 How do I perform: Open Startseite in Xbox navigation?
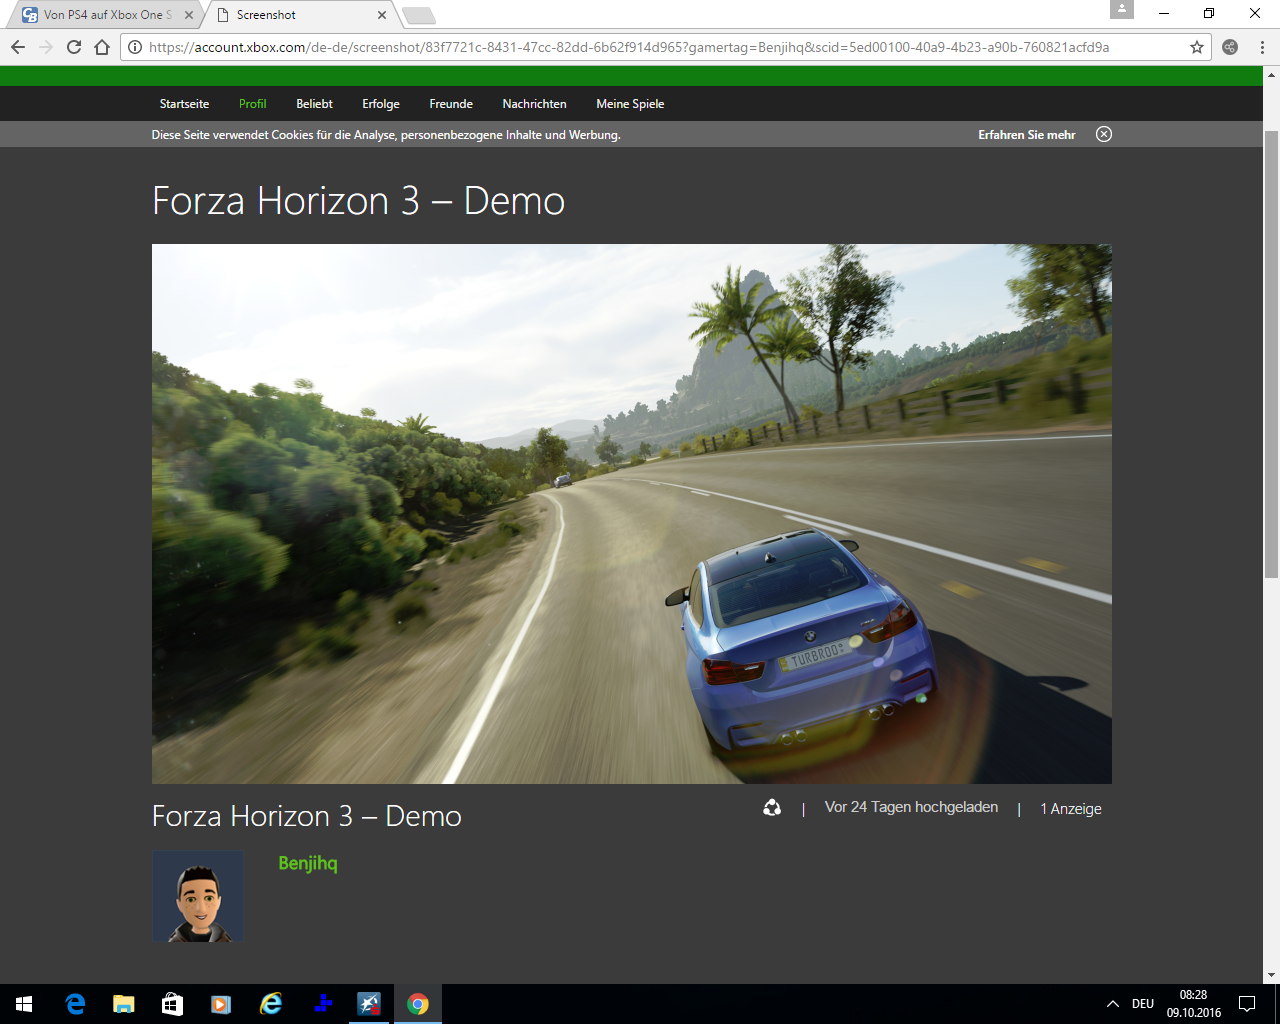point(184,104)
